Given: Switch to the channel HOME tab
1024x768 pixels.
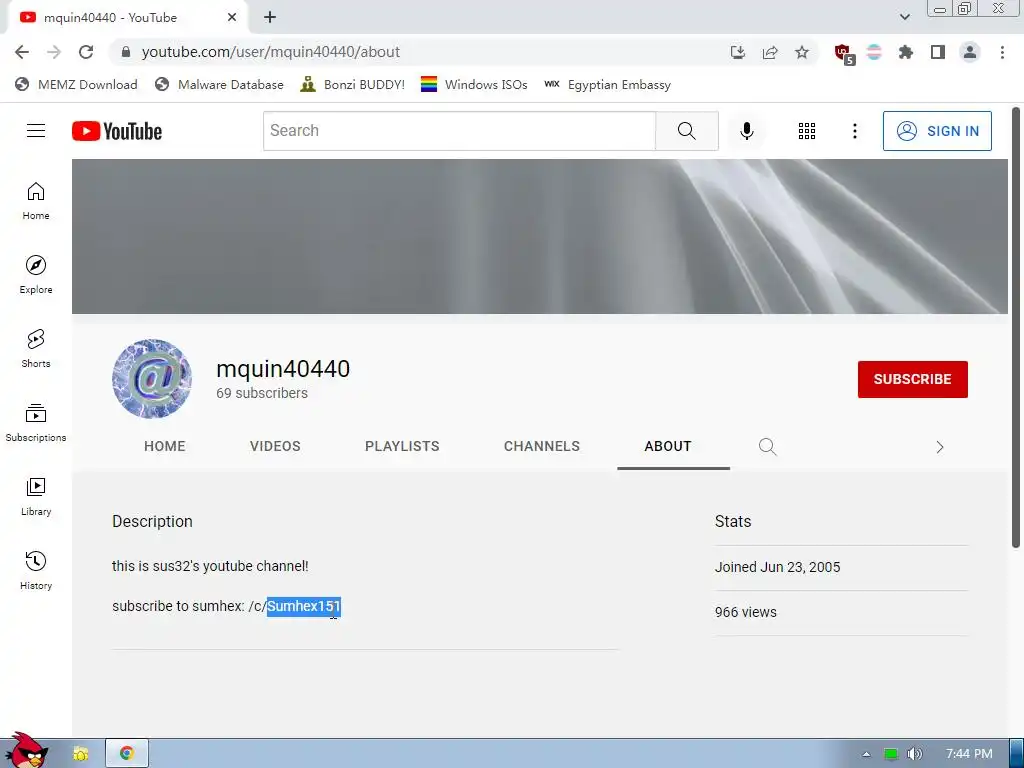Looking at the screenshot, I should point(165,446).
